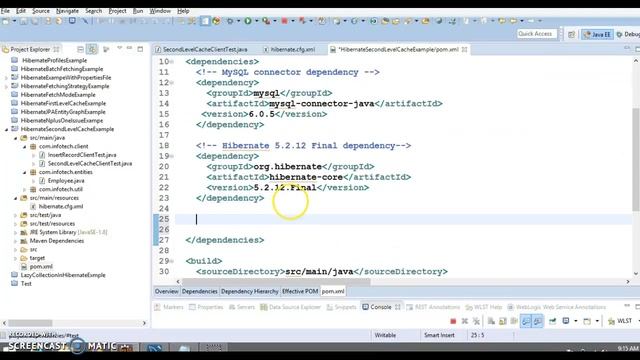
Task: Click Pin Console icon
Action: pyautogui.click(x=552, y=321)
